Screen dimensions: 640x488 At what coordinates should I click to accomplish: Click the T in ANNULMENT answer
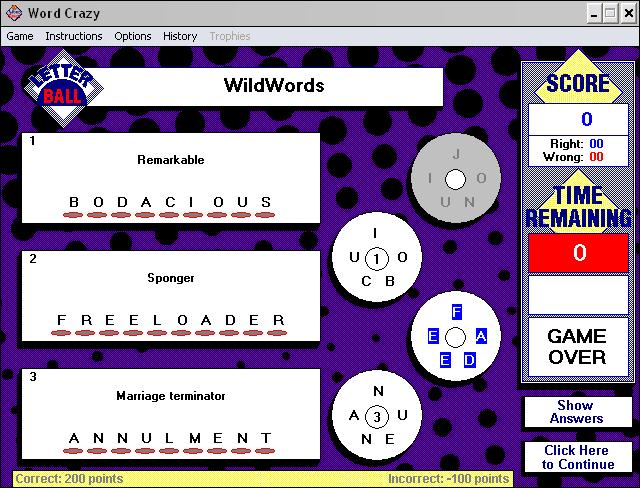click(266, 438)
